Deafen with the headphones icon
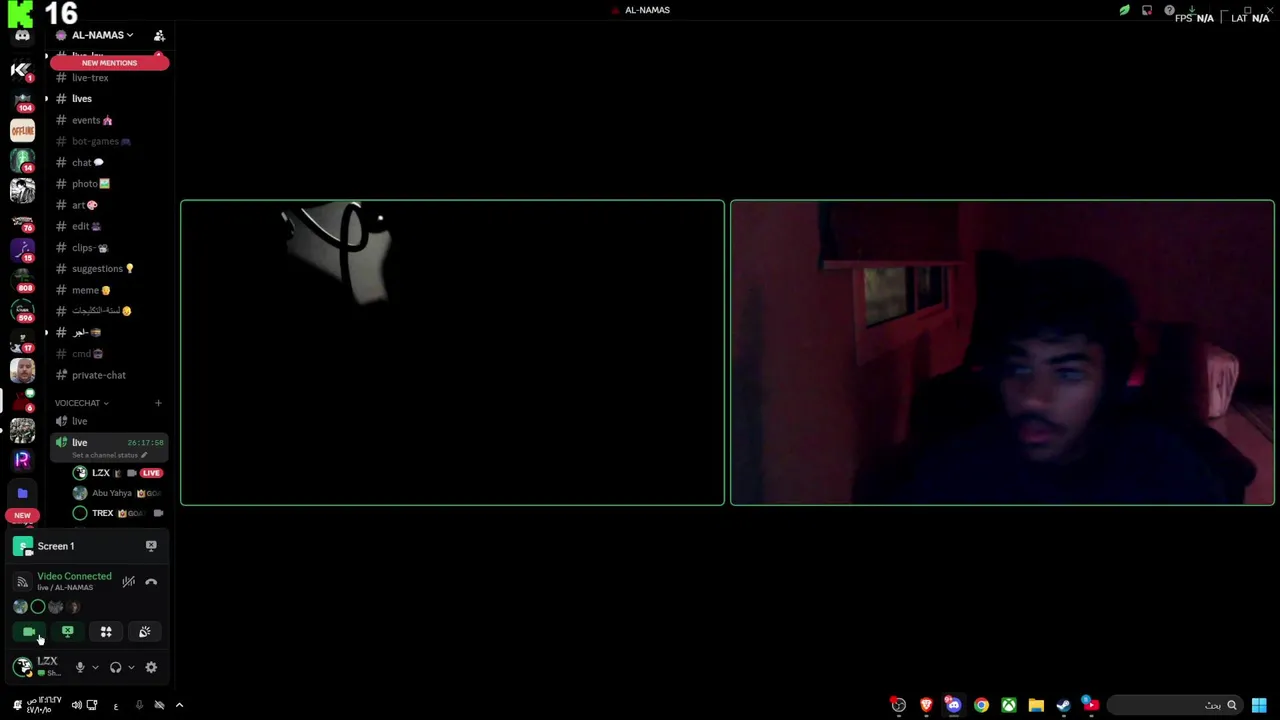 tap(116, 667)
